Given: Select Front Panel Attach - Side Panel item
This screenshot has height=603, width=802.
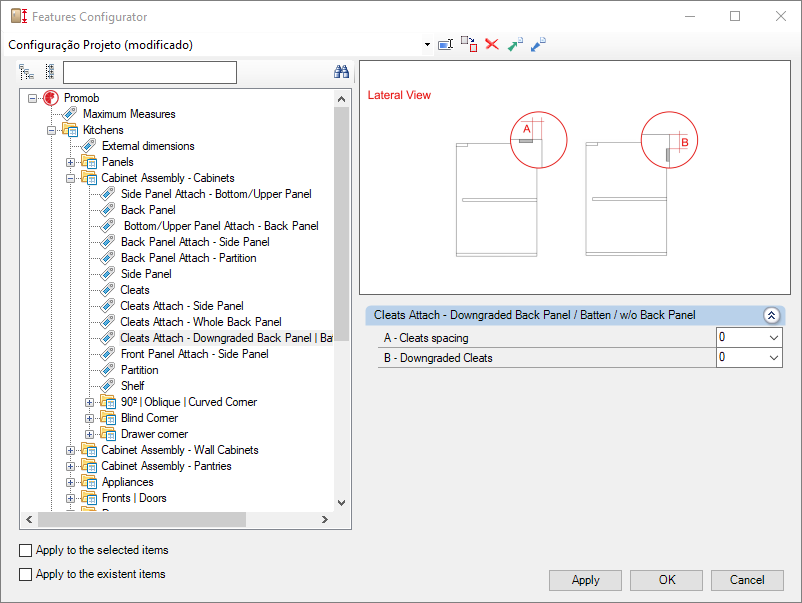Looking at the screenshot, I should click(194, 354).
